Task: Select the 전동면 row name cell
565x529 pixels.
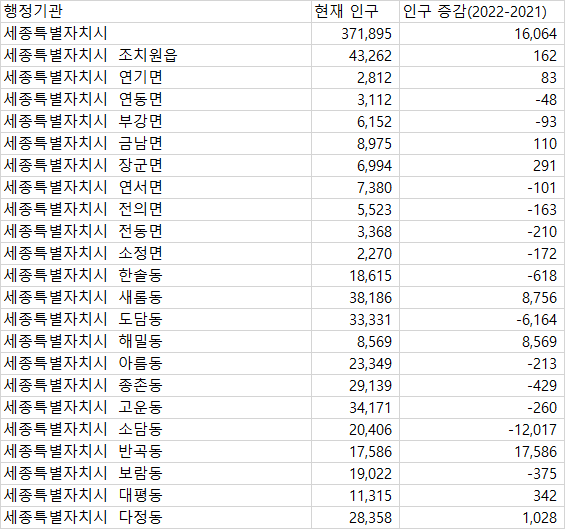Action: coord(156,232)
